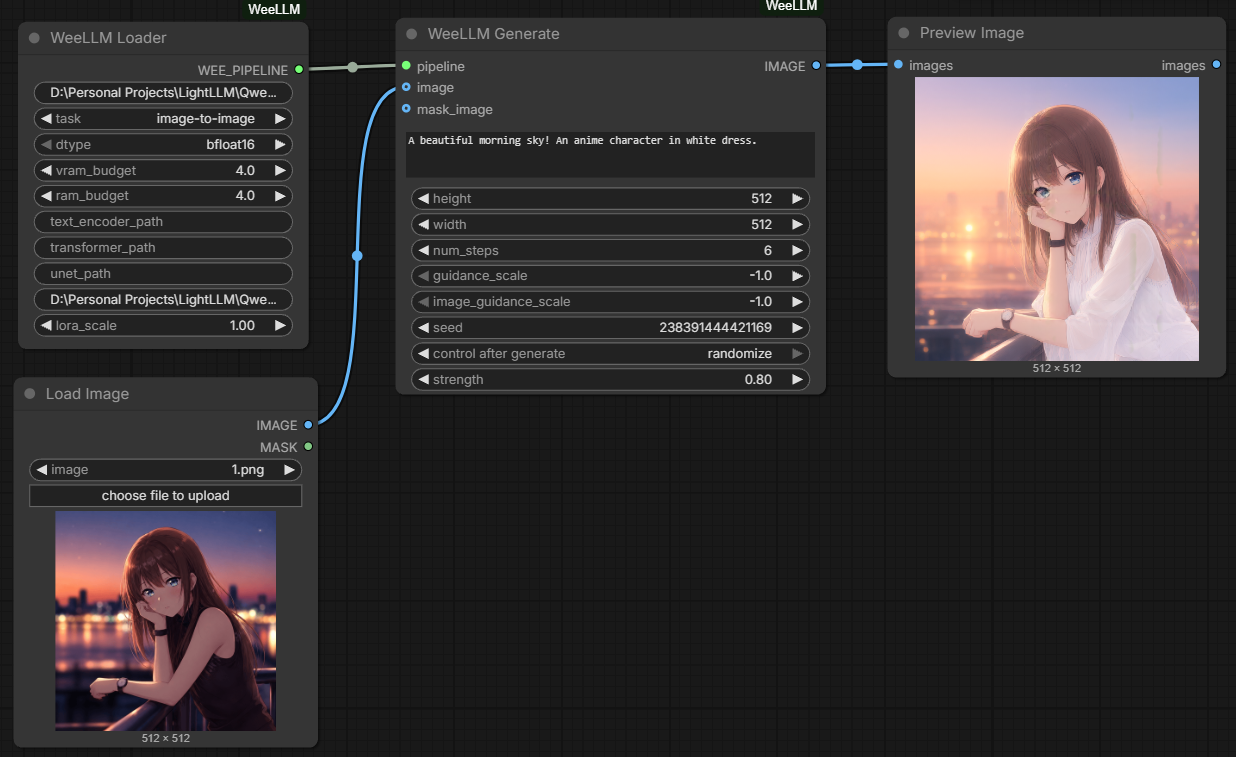Increase height with its right arrow
Viewport: 1236px width, 757px height.
coord(797,198)
